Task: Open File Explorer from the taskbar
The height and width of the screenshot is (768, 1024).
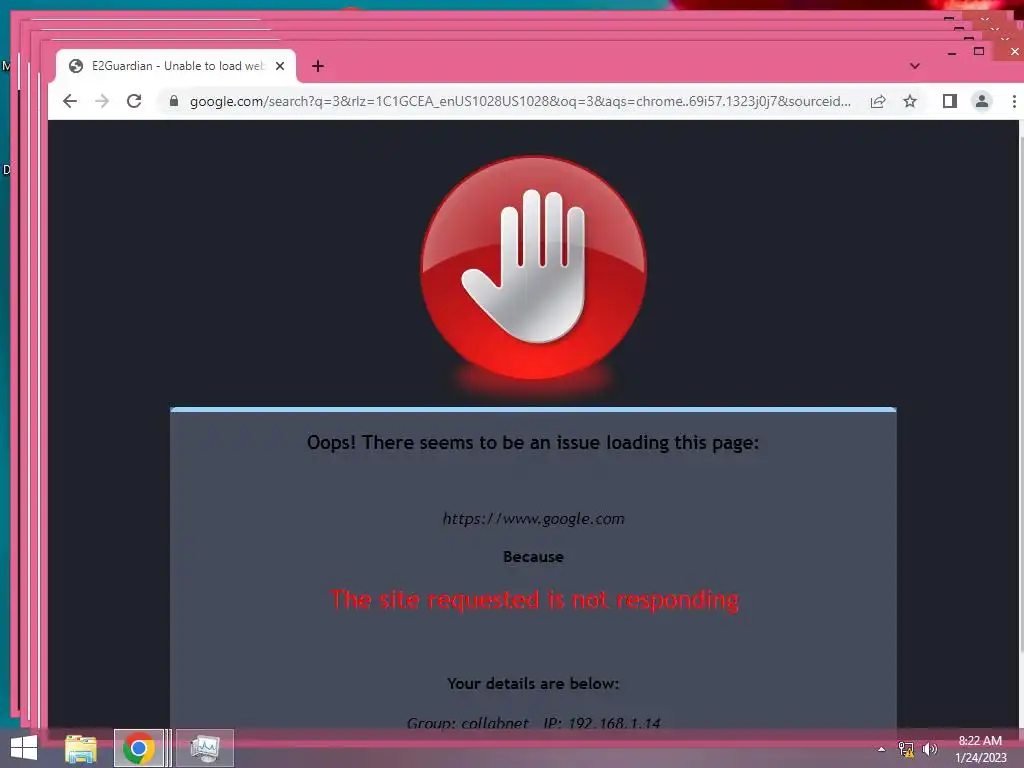Action: (x=80, y=748)
